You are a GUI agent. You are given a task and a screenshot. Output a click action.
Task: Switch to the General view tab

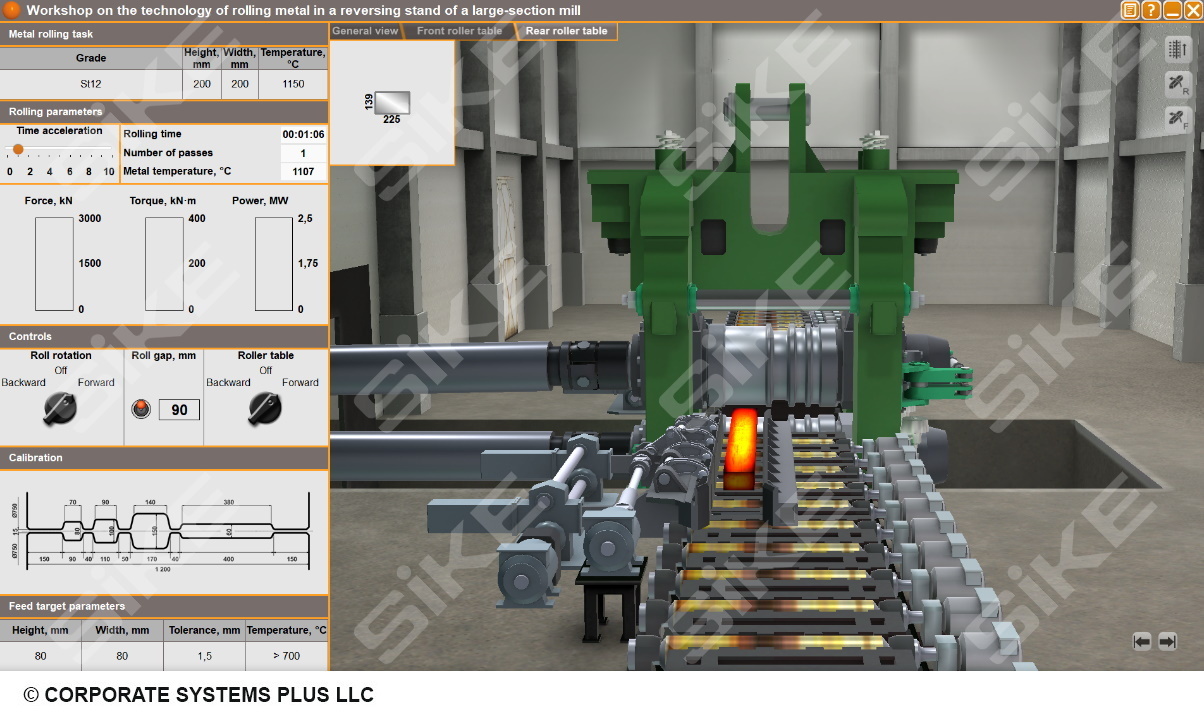click(x=365, y=31)
